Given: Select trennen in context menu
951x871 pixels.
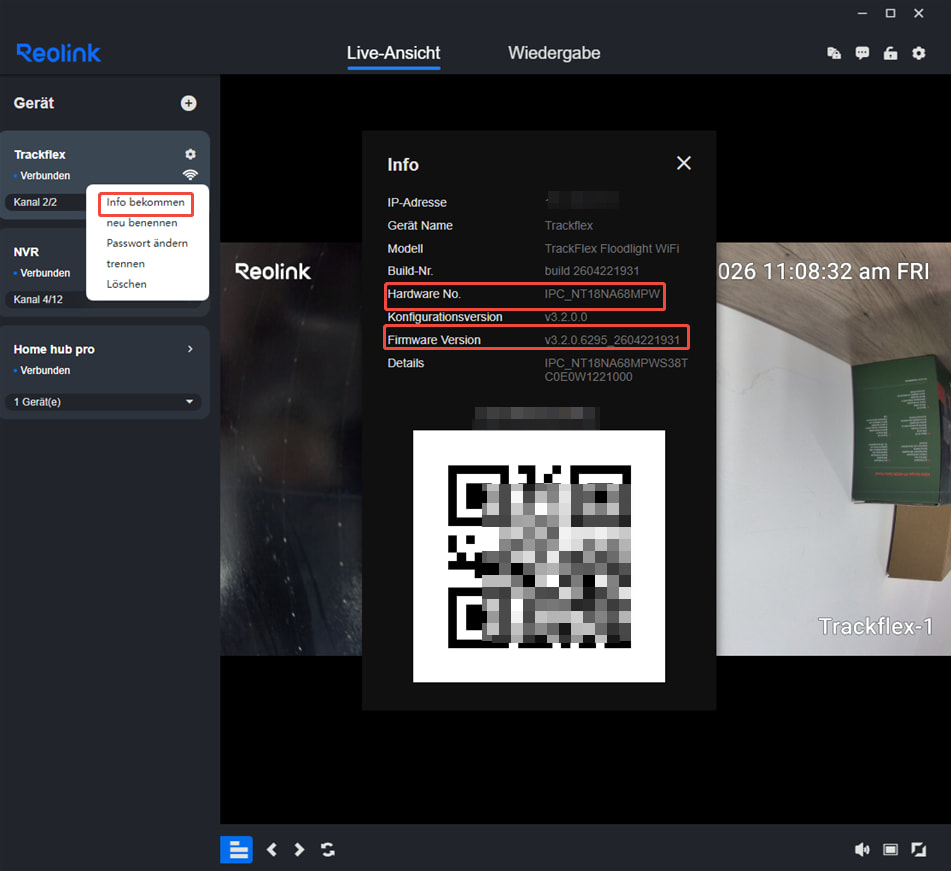Looking at the screenshot, I should (126, 264).
